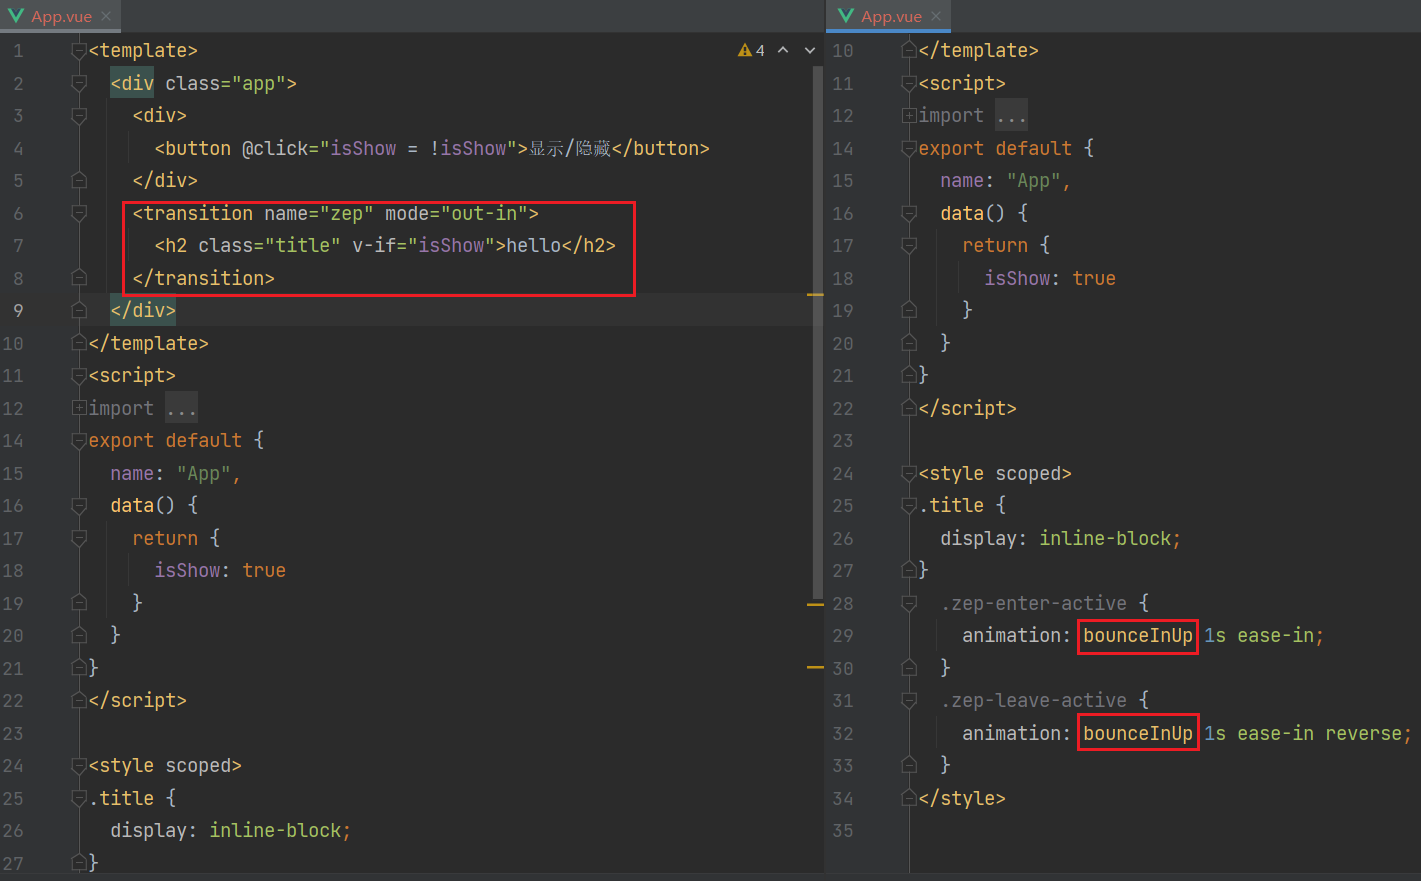Click the h2 class="title" line
Image resolution: width=1421 pixels, height=881 pixels.
[x=385, y=245]
